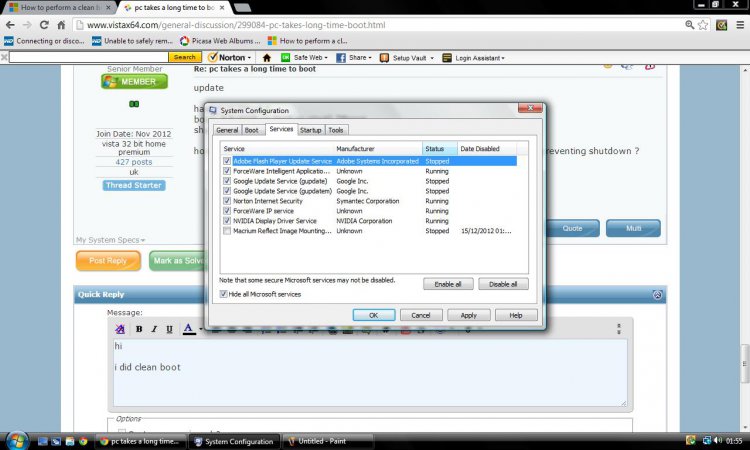Pick the font color A swatch in the editor
The height and width of the screenshot is (450, 750).
point(189,329)
